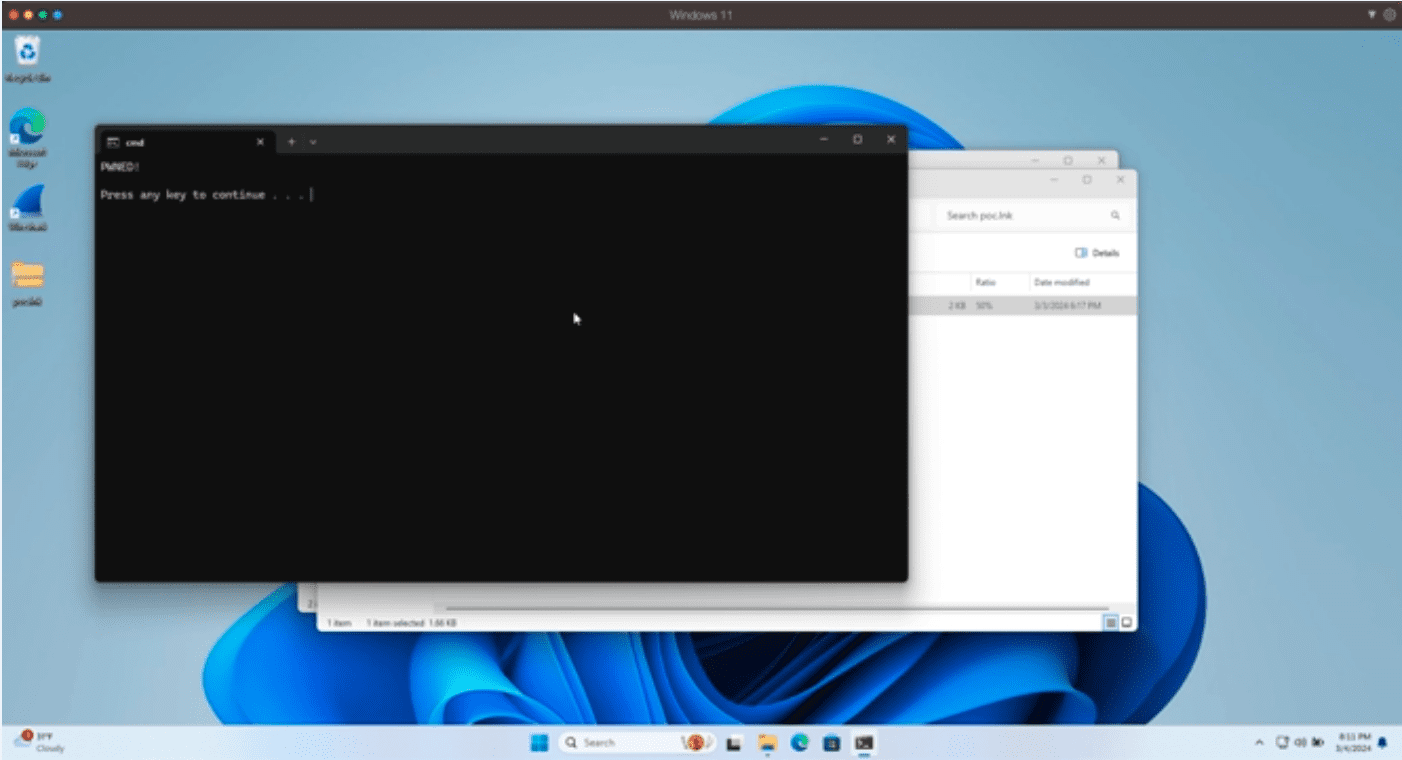Maximize the front Explorer window
Viewport: 1402px width, 760px height.
(x=1087, y=180)
